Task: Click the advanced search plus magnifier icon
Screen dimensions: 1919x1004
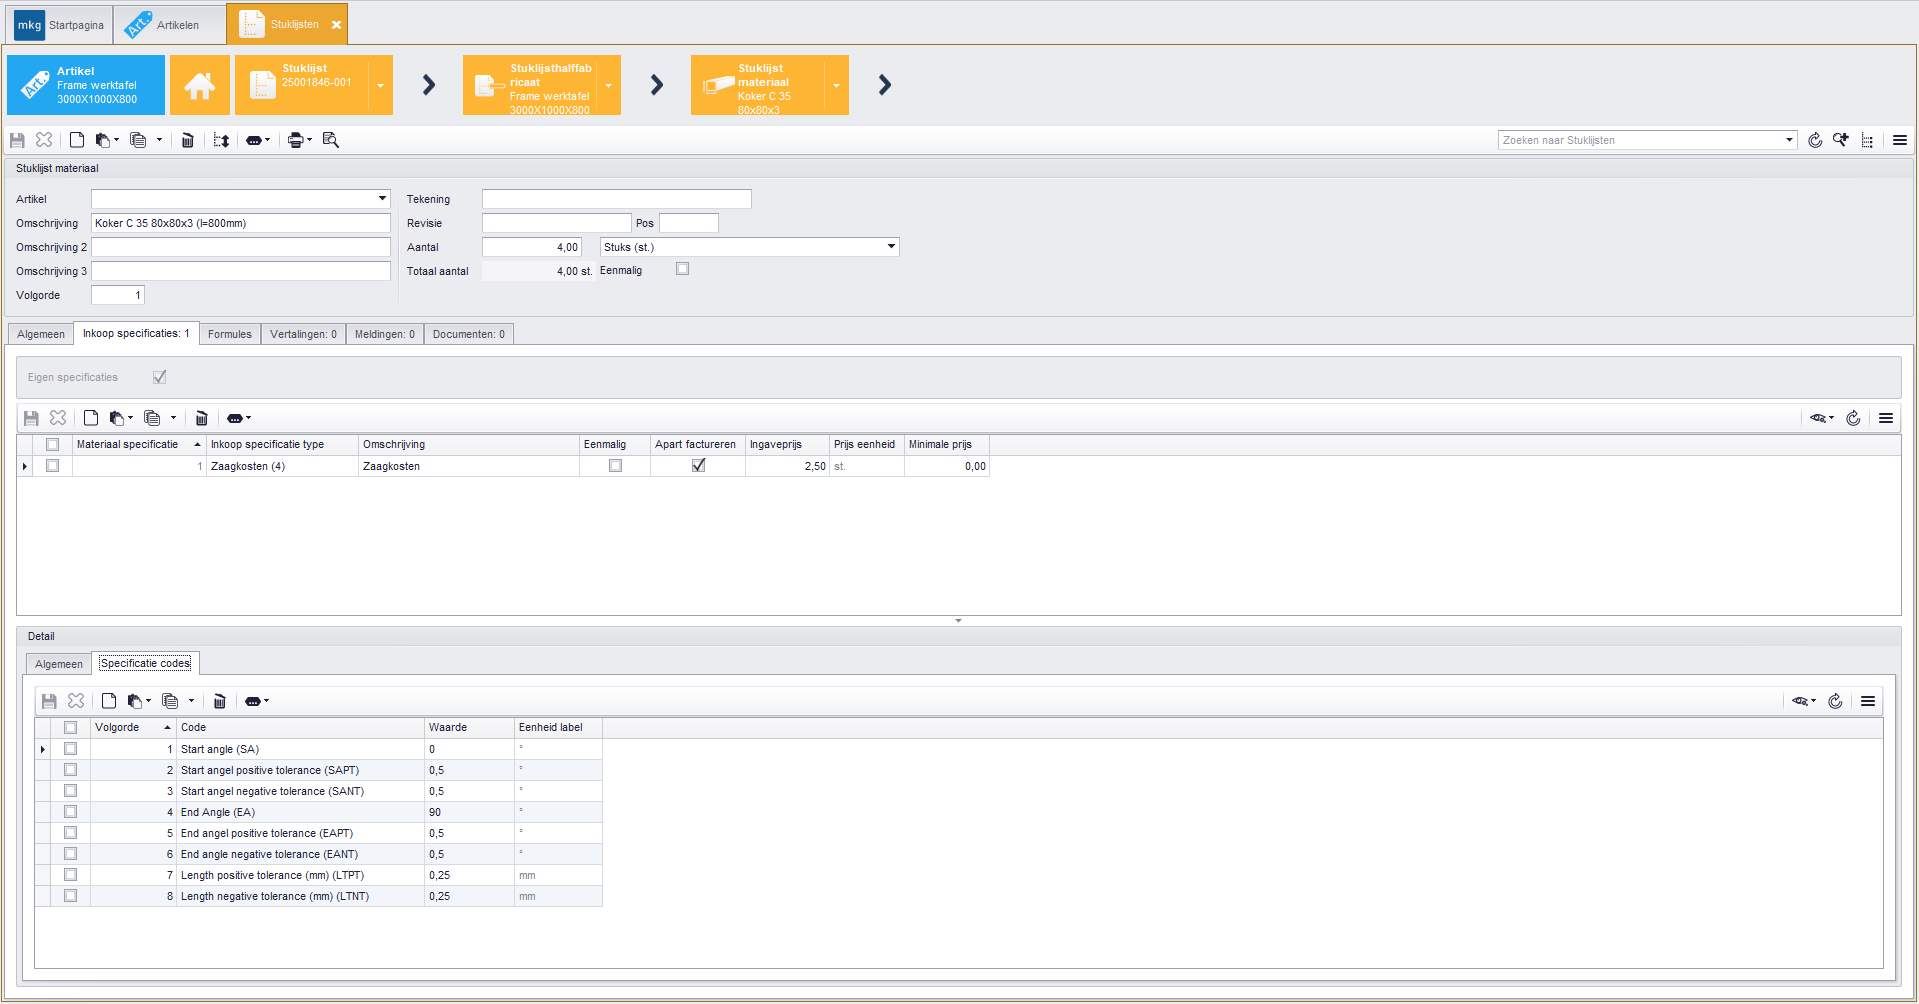Action: coord(1841,140)
